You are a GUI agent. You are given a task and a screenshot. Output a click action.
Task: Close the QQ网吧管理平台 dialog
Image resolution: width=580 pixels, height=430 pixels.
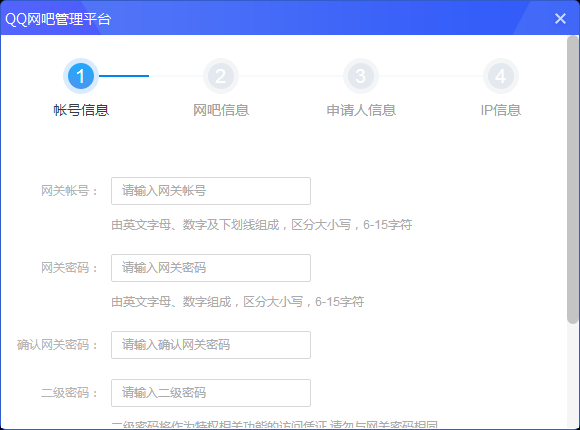[560, 18]
